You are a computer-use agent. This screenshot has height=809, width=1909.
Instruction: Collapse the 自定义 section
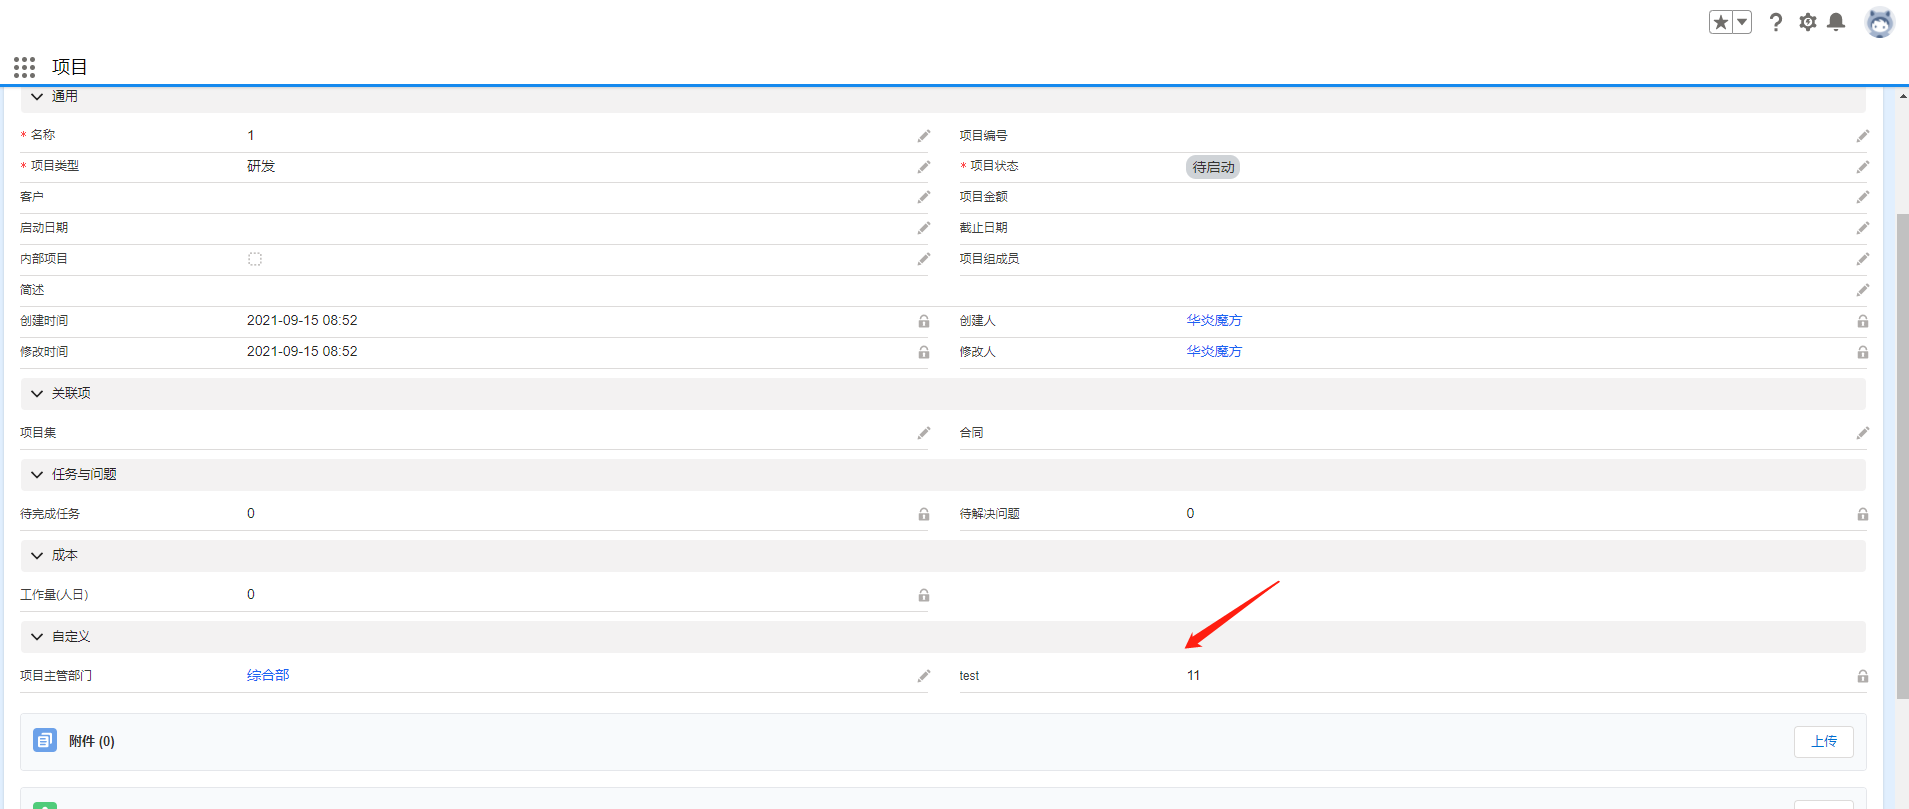(37, 637)
